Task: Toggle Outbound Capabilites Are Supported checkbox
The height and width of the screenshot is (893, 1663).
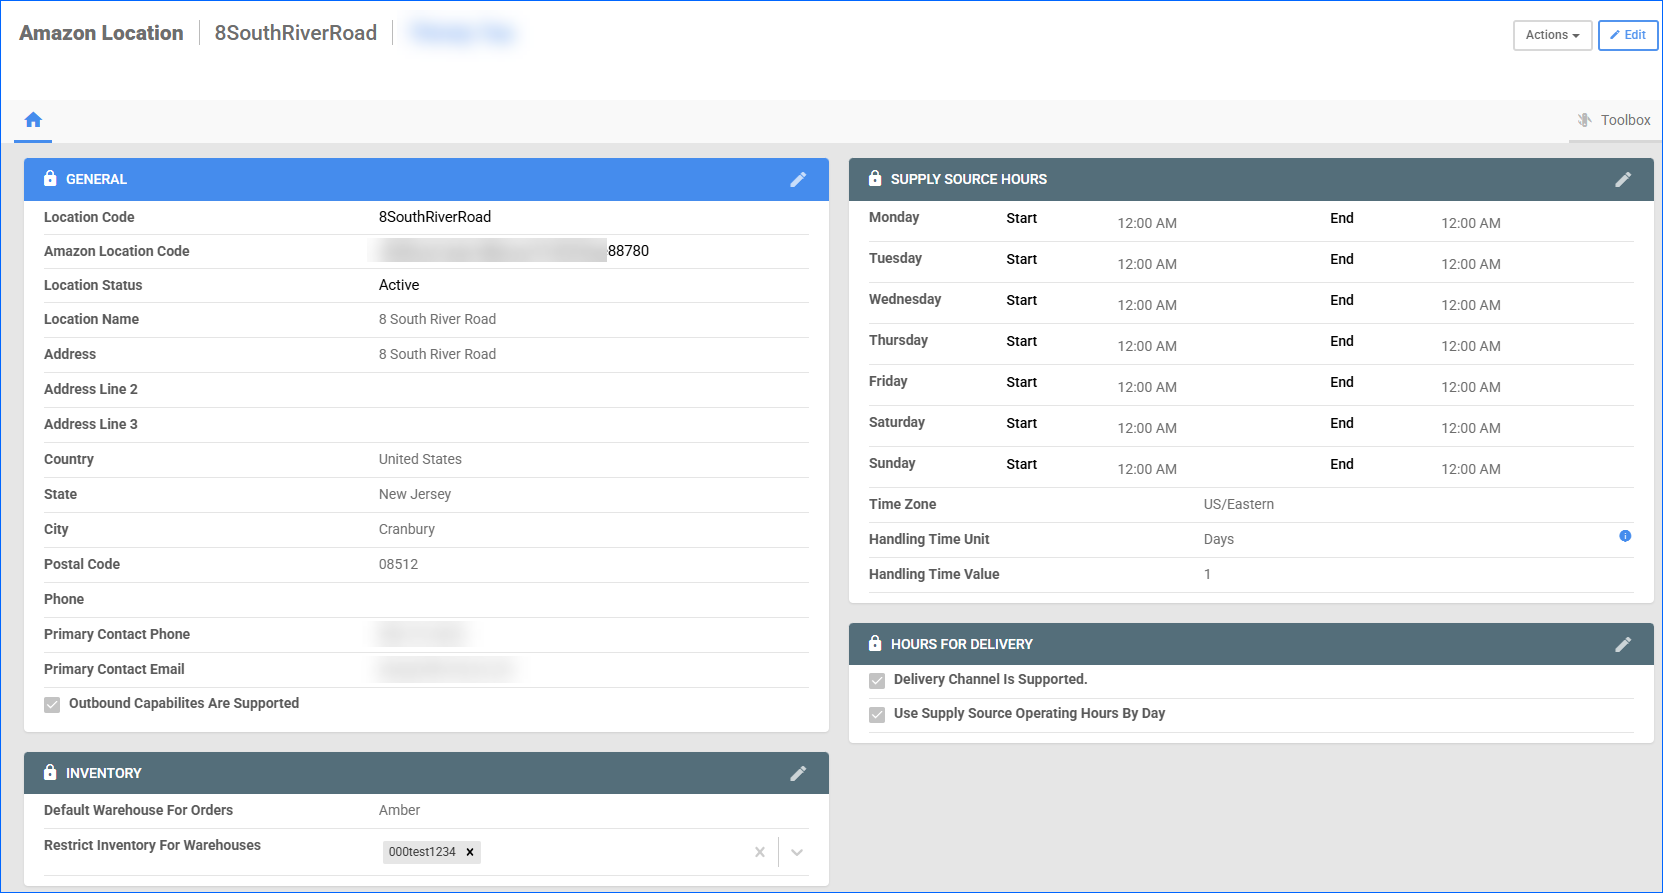Action: pyautogui.click(x=52, y=705)
